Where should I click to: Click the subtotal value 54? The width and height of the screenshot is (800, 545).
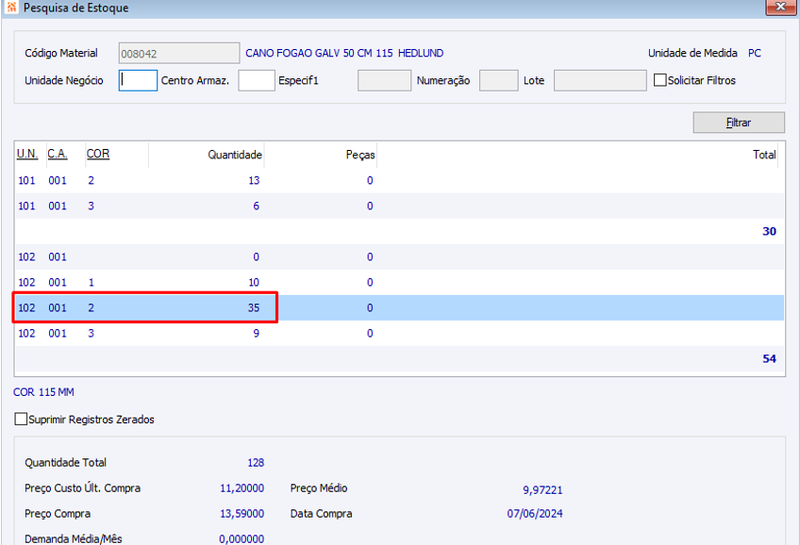pos(769,359)
